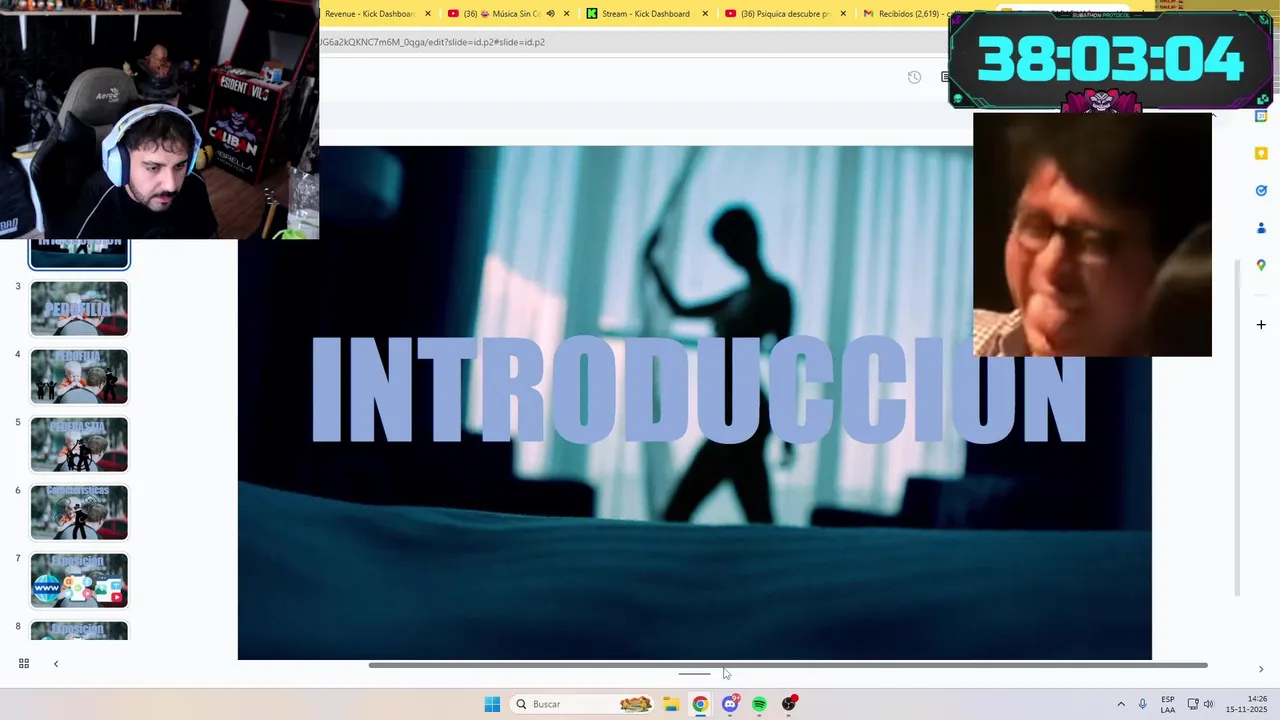The height and width of the screenshot is (720, 1280).
Task: Open Discord from the taskbar
Action: (x=730, y=704)
